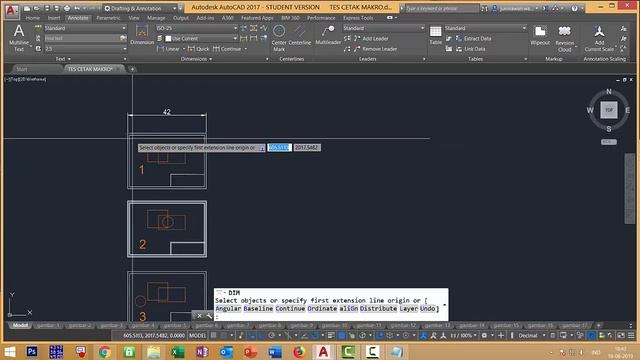Image resolution: width=640 pixels, height=360 pixels.
Task: Open the Home ribbon tab
Action: click(x=33, y=18)
